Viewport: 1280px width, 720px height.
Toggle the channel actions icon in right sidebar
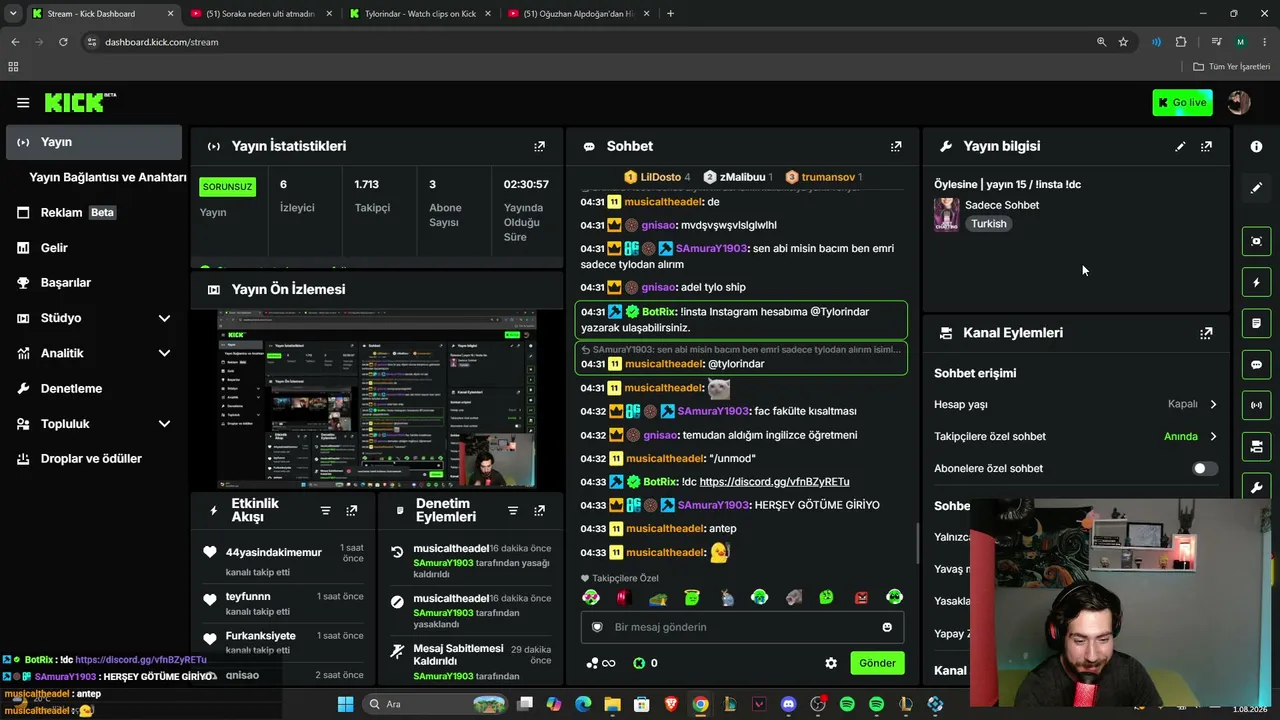pyautogui.click(x=1257, y=446)
